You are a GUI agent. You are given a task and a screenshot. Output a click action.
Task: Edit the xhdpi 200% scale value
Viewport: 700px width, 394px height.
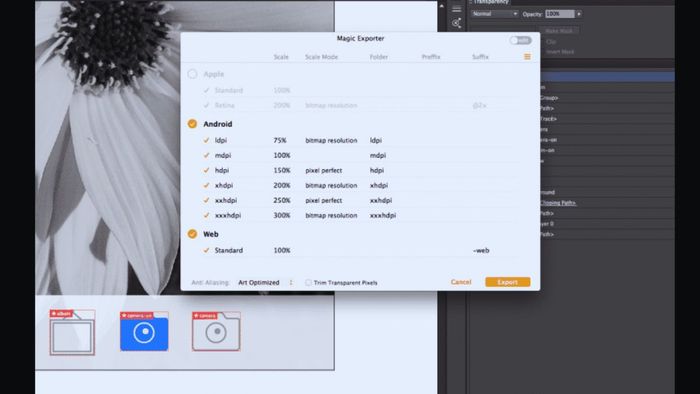[x=282, y=185]
